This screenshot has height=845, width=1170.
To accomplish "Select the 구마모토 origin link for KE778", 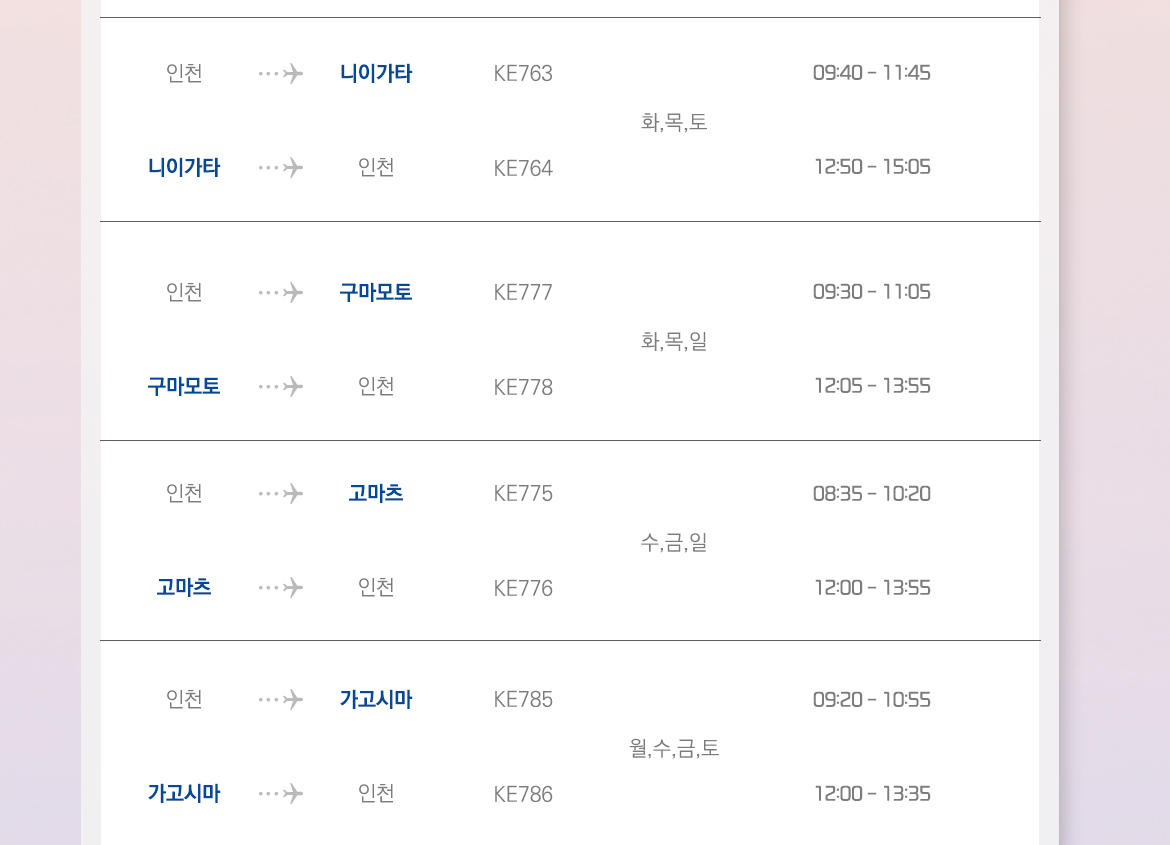I will 184,387.
